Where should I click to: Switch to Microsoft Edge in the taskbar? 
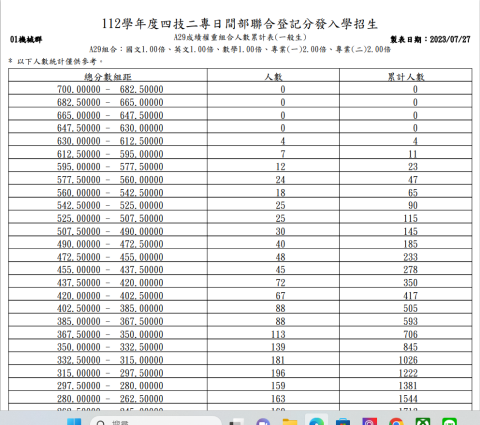click(x=316, y=421)
